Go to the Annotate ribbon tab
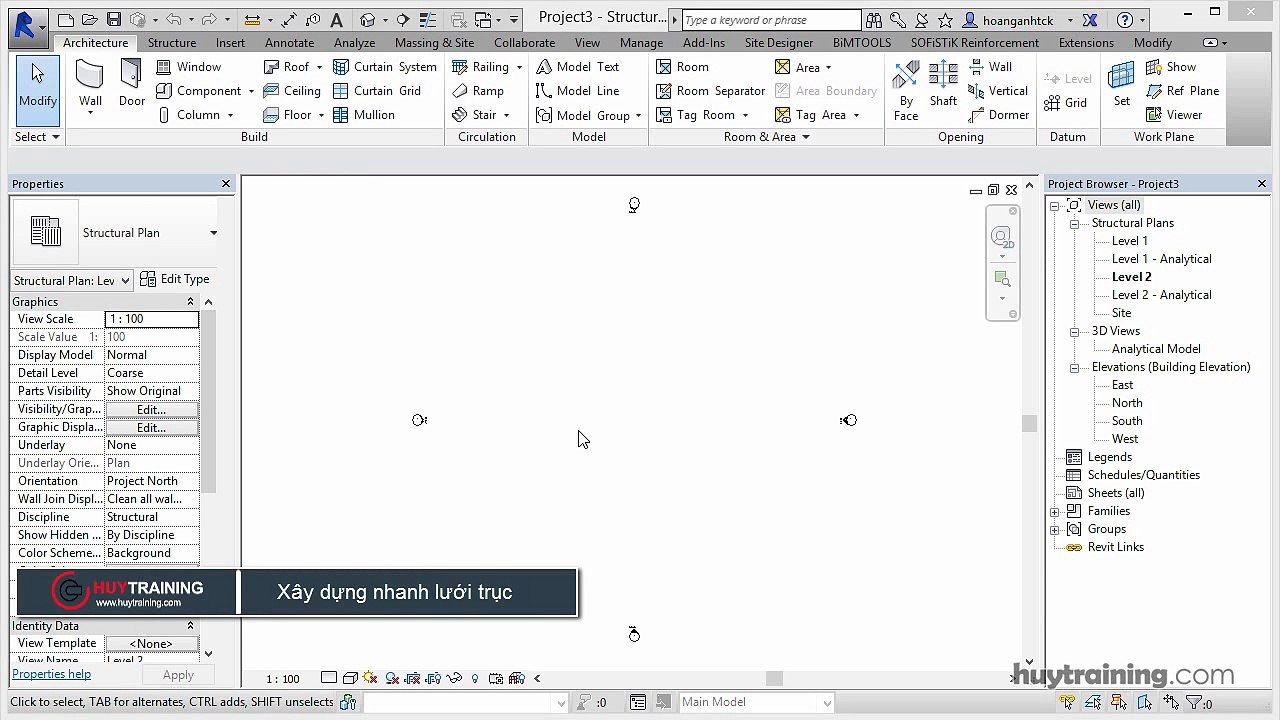 coord(290,43)
